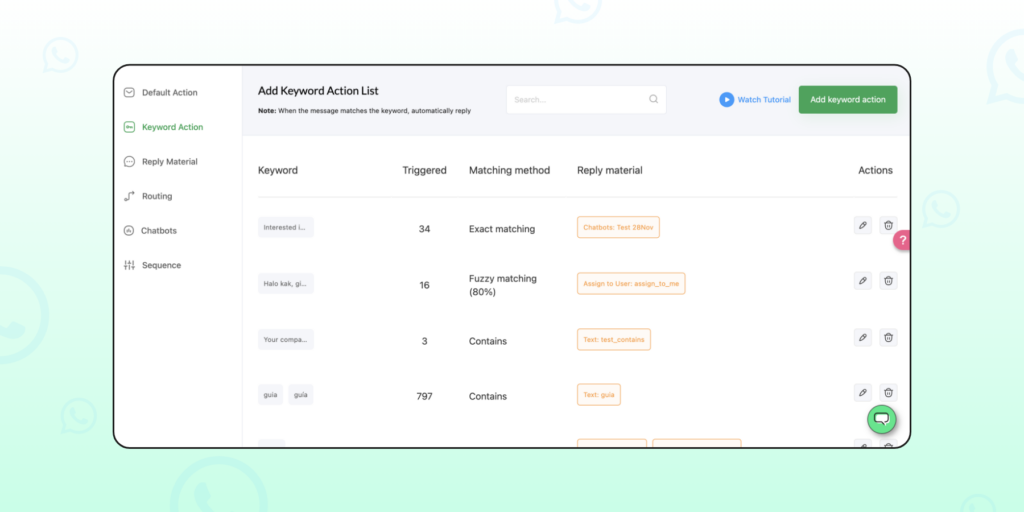Click the 'Text: test_contains' reply tag
This screenshot has width=1024, height=512.
[614, 340]
